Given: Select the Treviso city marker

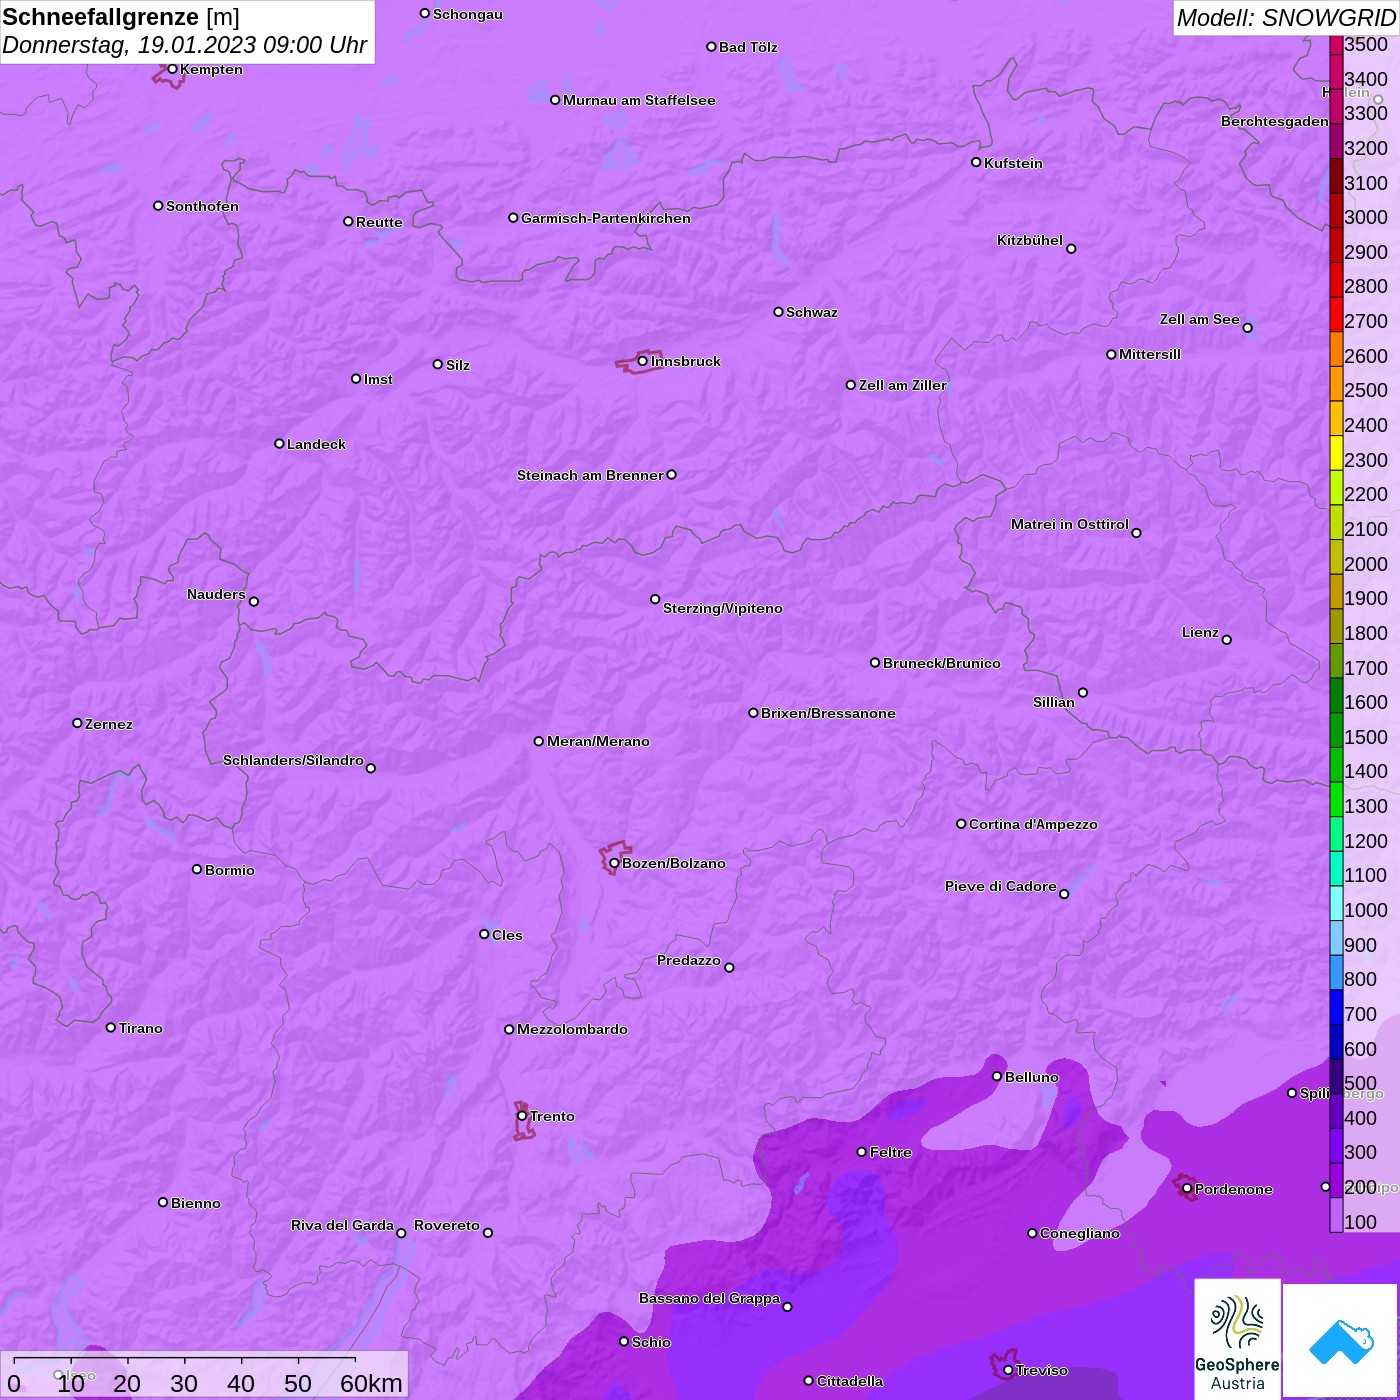Looking at the screenshot, I should [x=1008, y=1370].
